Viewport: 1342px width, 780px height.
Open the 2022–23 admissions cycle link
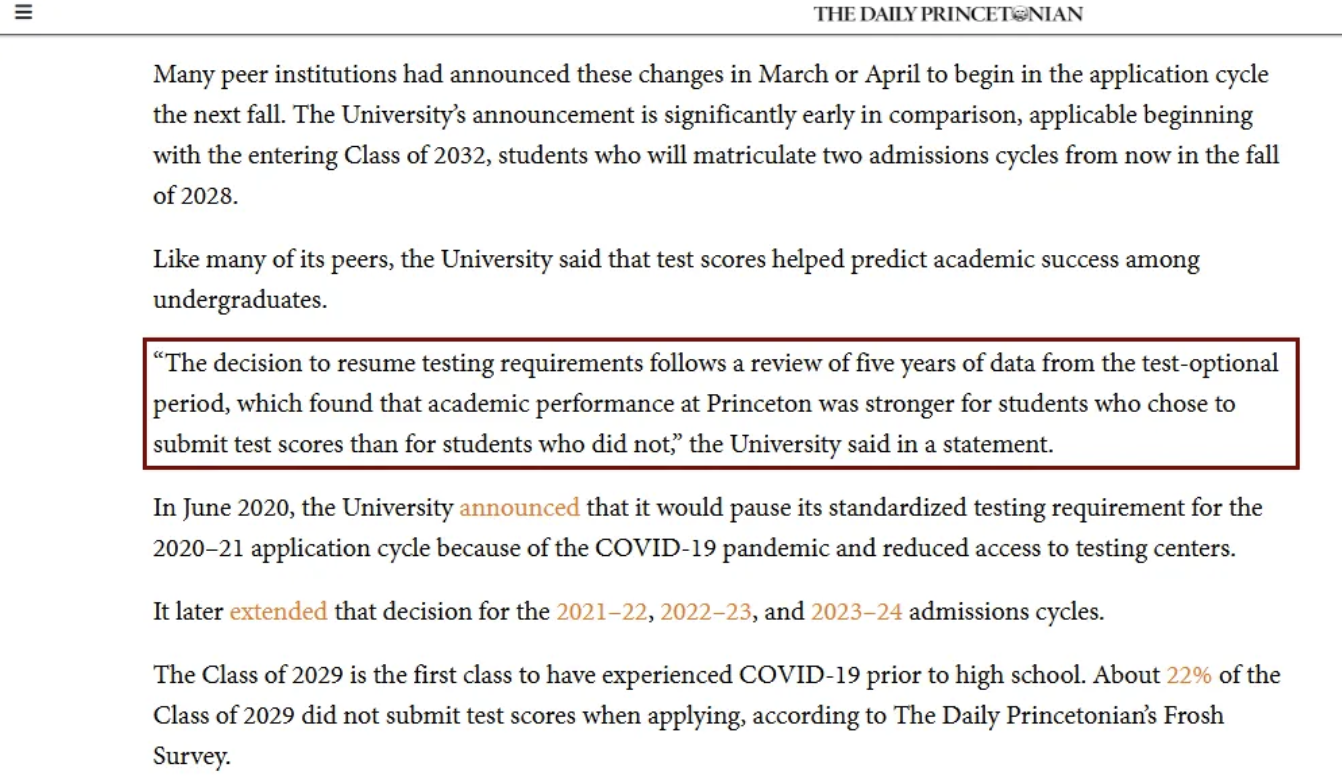coord(706,611)
